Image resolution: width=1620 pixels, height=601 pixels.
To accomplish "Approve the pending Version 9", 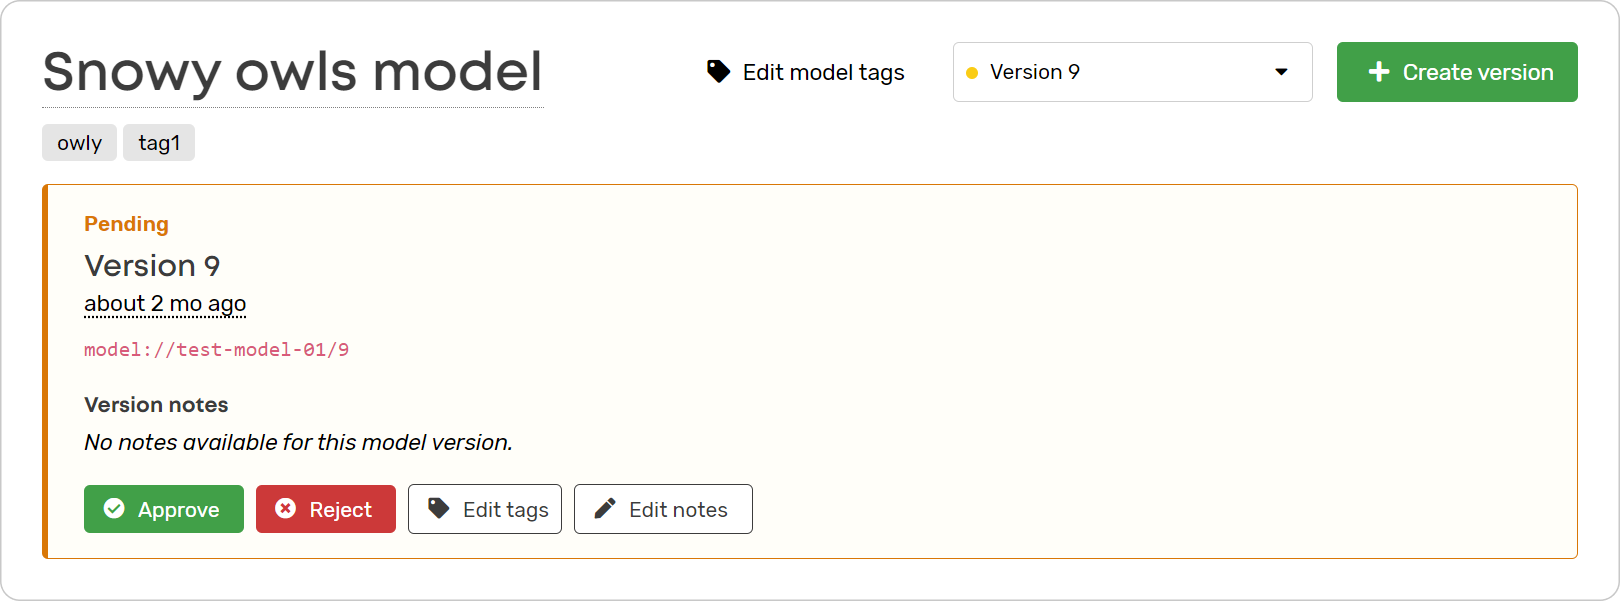I will [163, 509].
